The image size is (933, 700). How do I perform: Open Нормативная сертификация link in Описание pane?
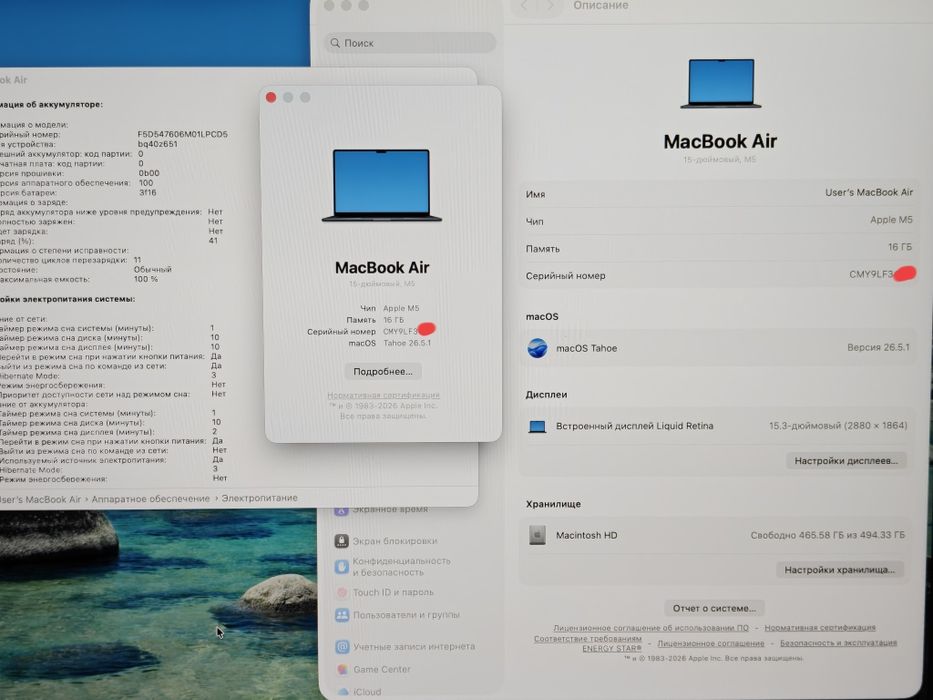[x=820, y=627]
